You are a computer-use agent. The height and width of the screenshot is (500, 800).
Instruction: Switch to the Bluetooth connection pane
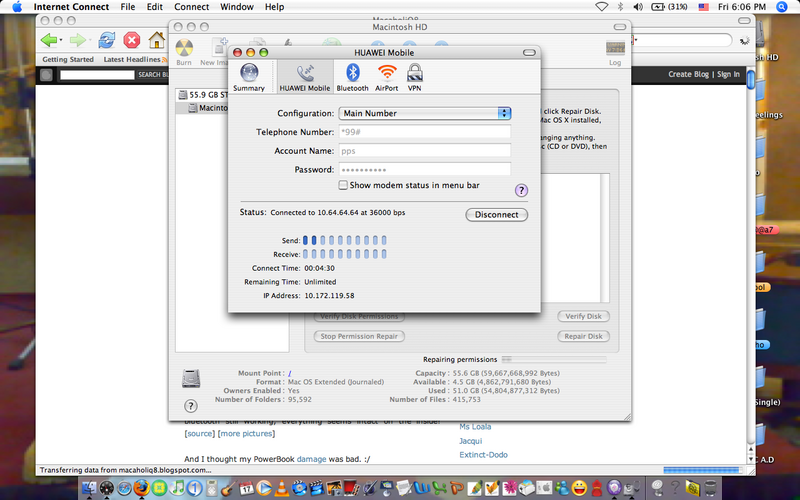(x=352, y=77)
